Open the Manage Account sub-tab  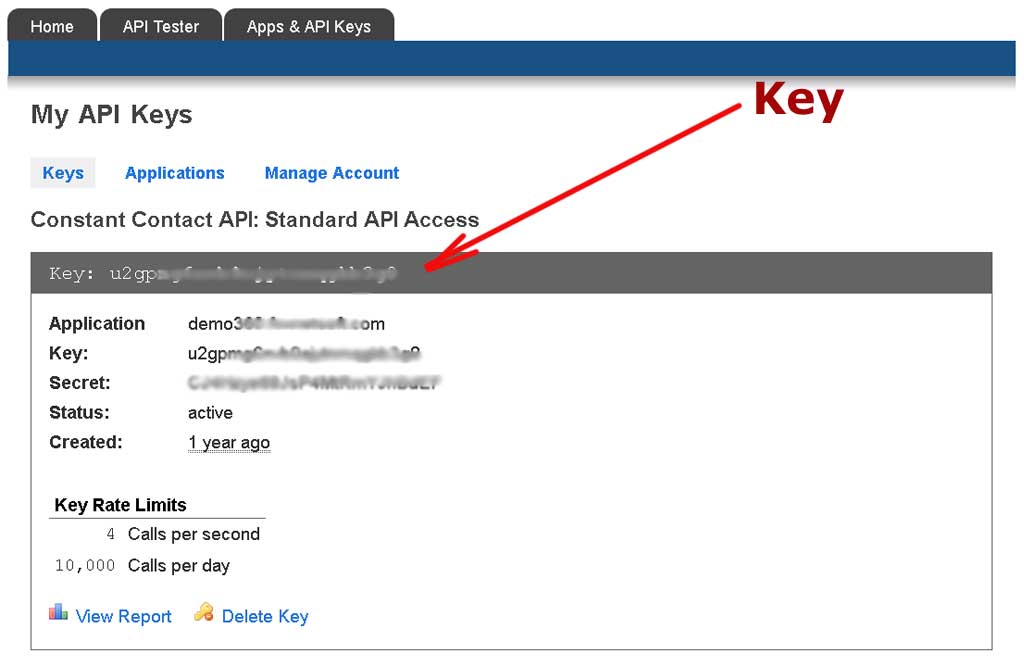click(332, 173)
